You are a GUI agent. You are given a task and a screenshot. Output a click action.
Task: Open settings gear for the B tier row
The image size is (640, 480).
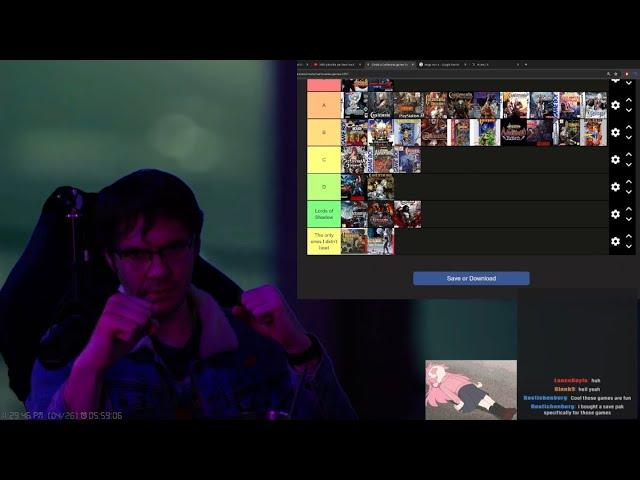616,132
